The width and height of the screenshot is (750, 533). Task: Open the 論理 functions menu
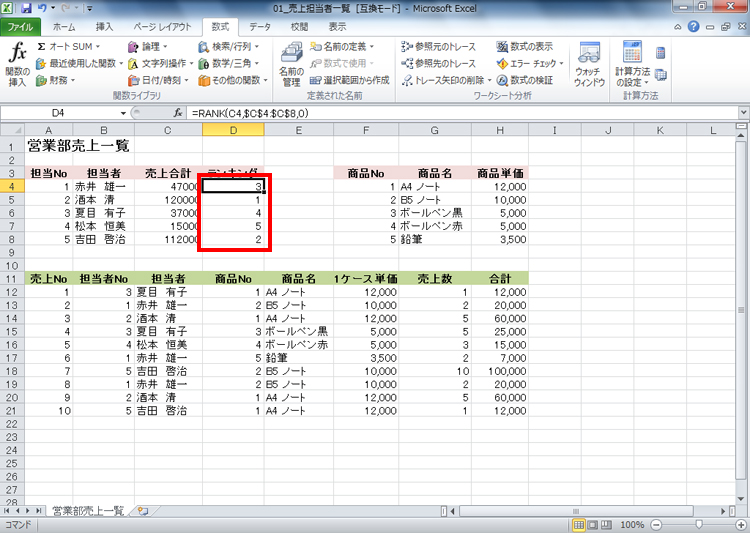[147, 46]
